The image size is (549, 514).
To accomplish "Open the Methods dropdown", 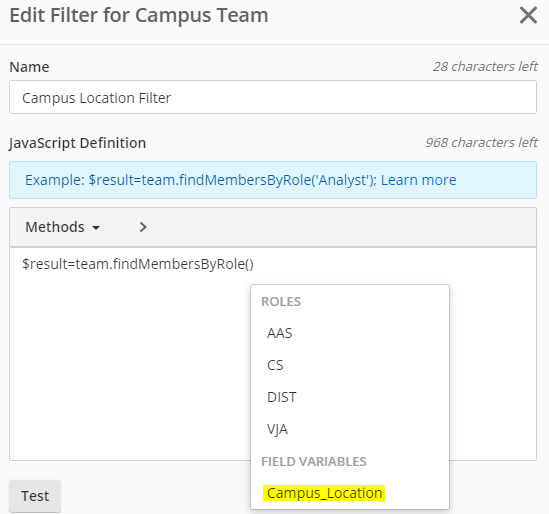I will coord(63,227).
